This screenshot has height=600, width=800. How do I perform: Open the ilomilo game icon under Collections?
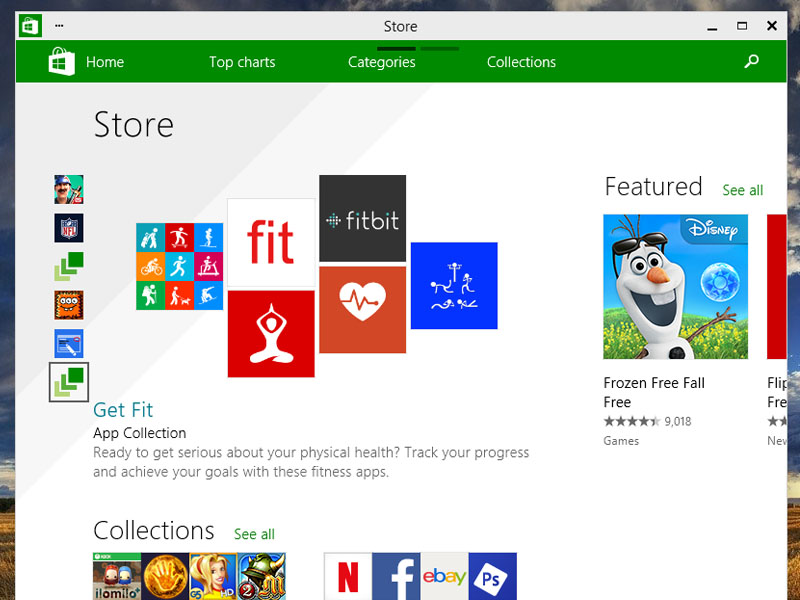tap(117, 576)
